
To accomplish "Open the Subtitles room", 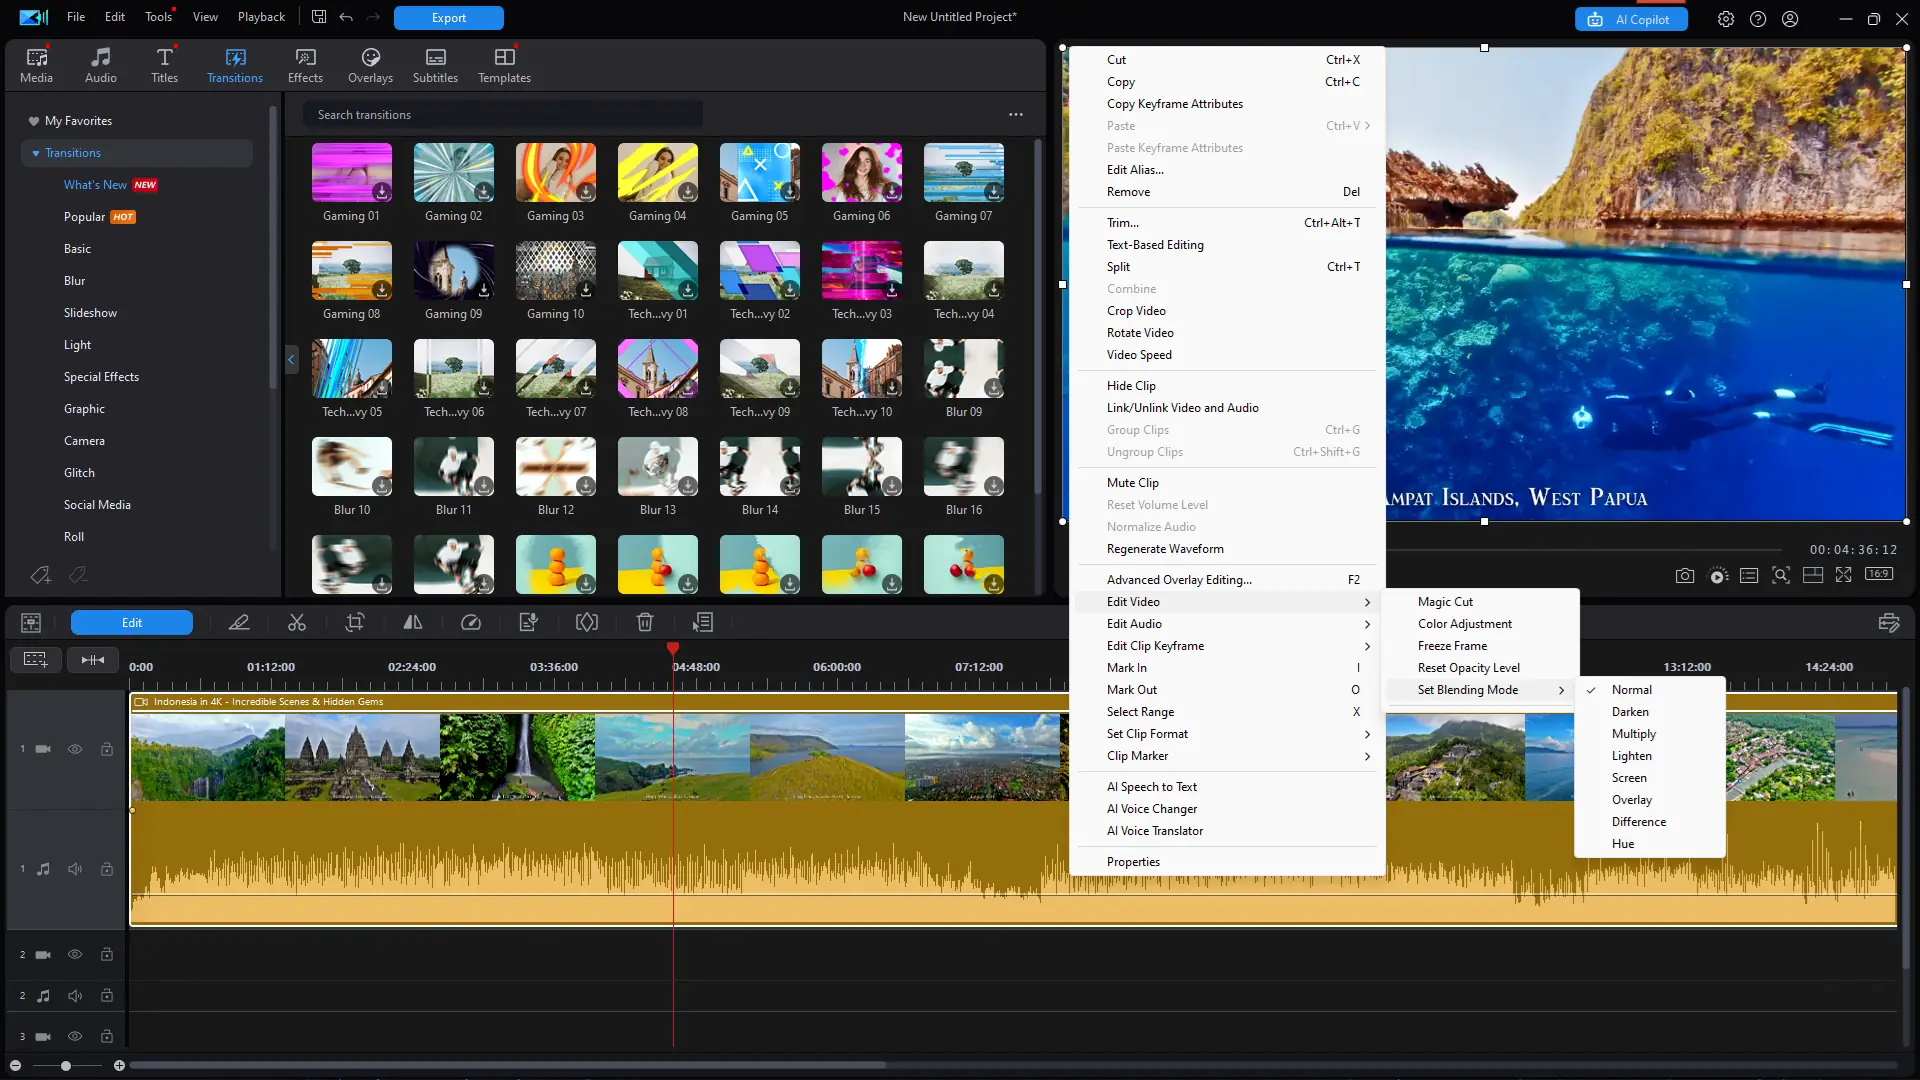I will pos(435,65).
